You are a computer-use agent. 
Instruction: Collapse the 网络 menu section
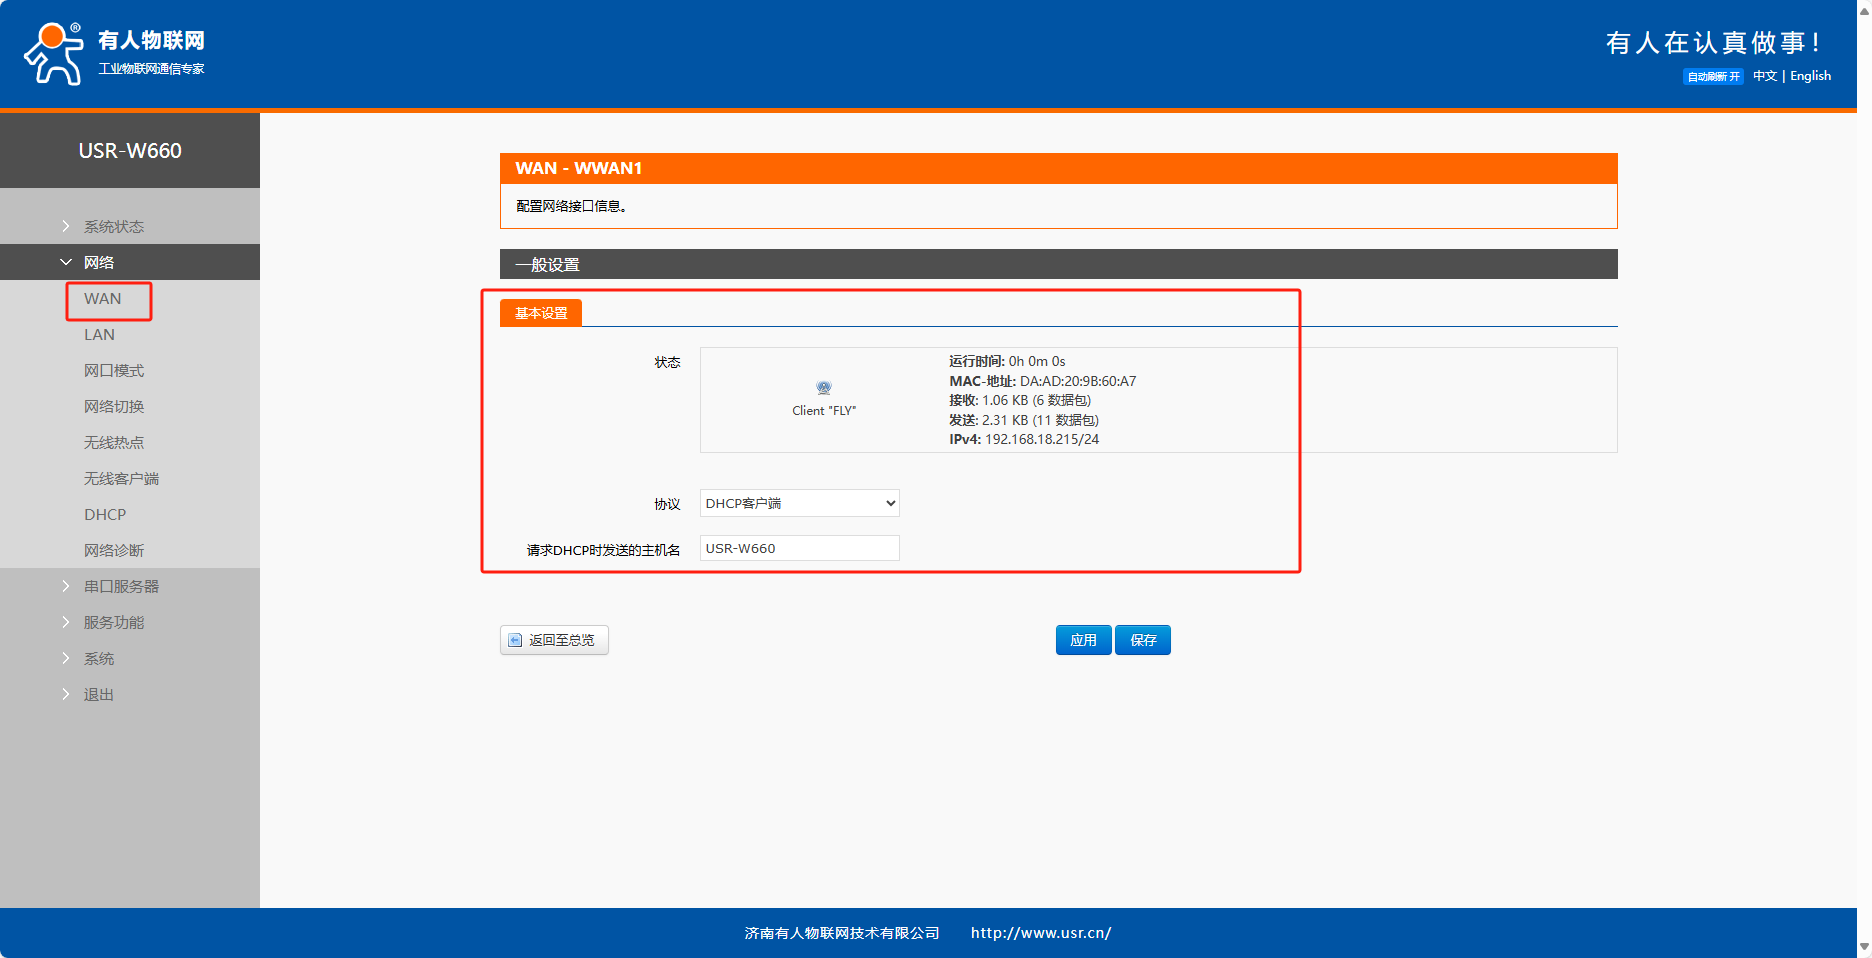click(x=98, y=263)
